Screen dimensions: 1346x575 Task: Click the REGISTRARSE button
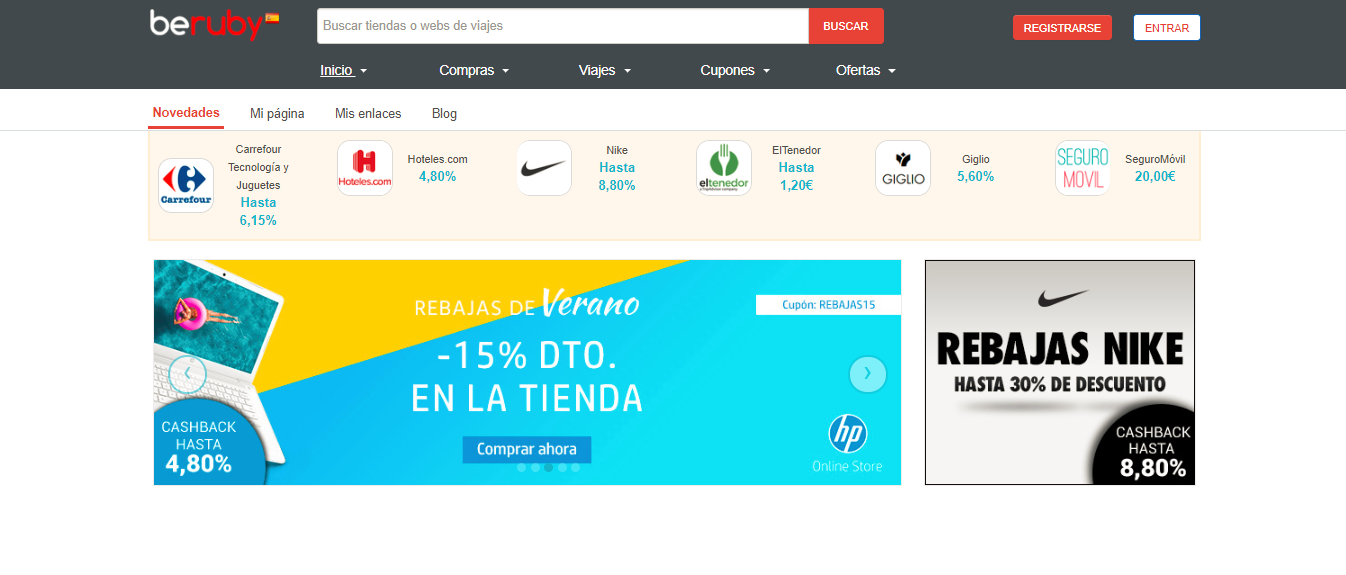(x=1062, y=28)
